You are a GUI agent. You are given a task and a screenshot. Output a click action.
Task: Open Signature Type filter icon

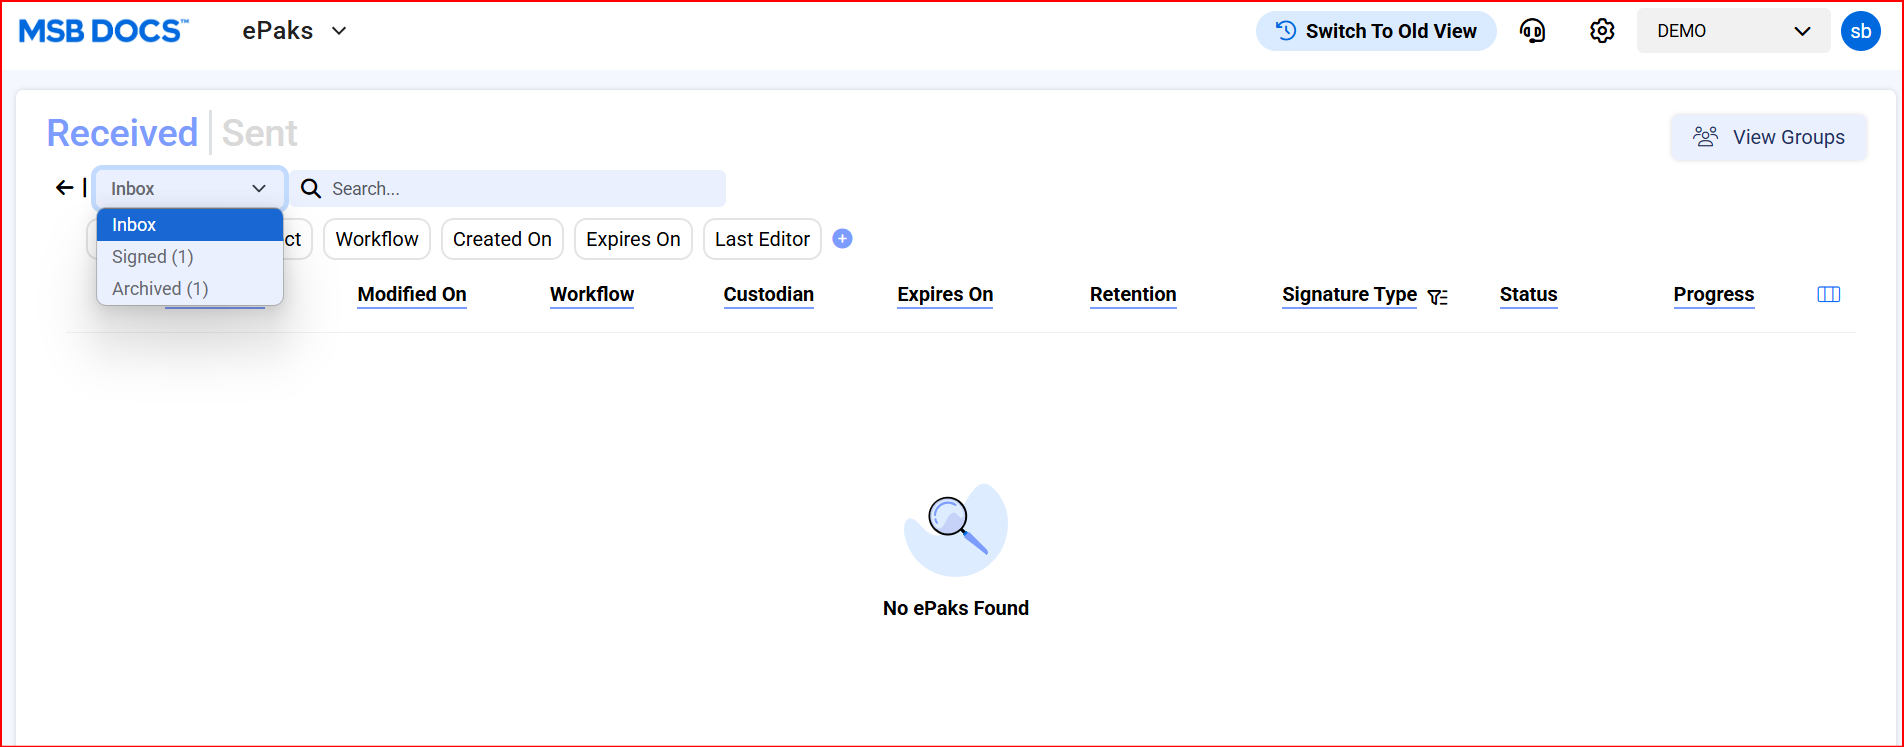1438,297
